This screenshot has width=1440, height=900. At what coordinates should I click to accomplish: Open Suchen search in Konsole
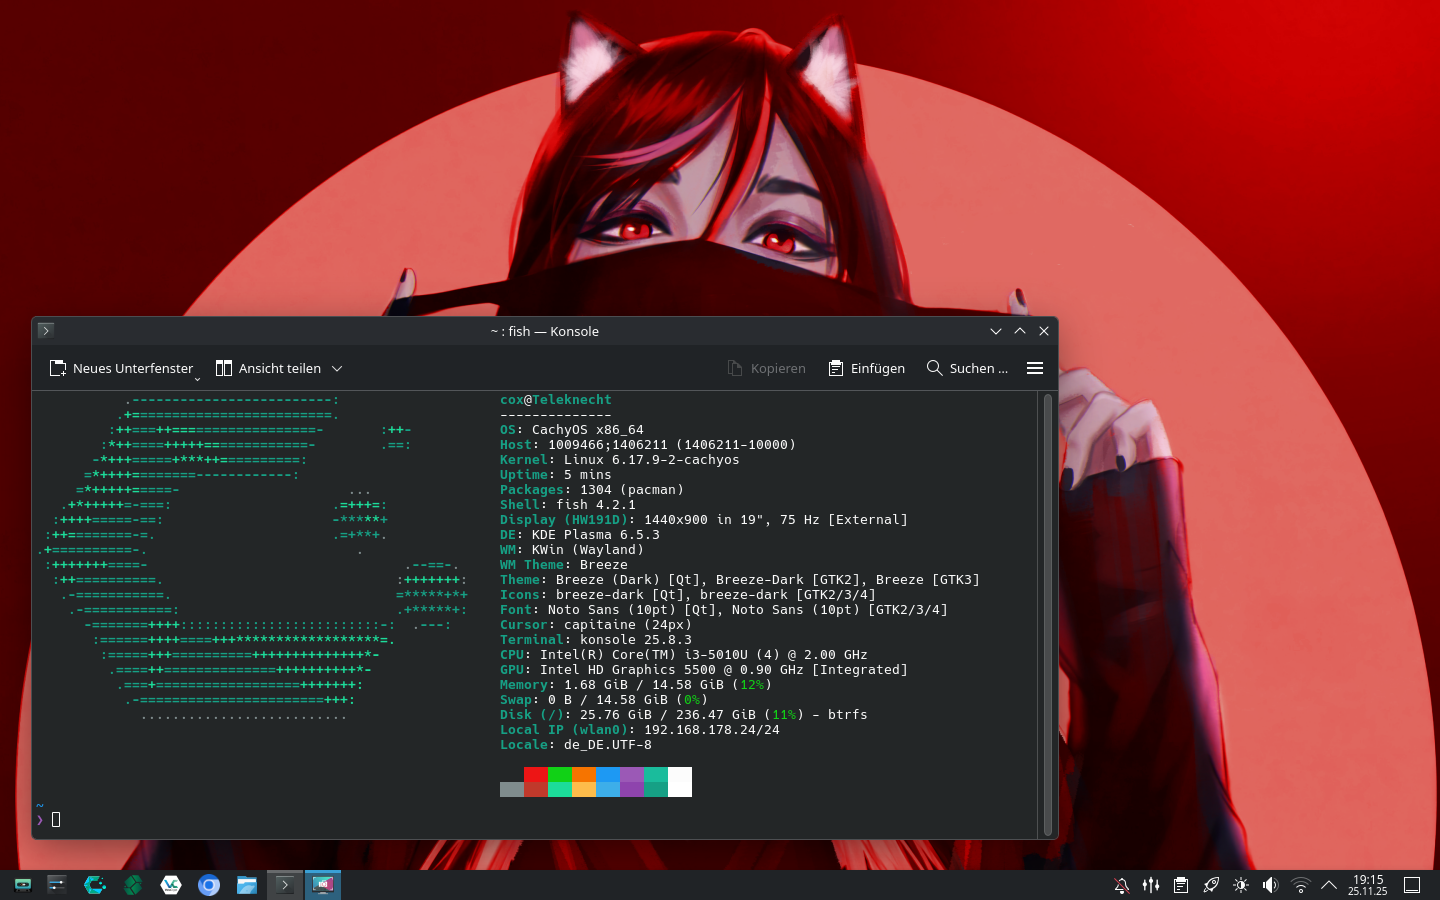pyautogui.click(x=967, y=368)
